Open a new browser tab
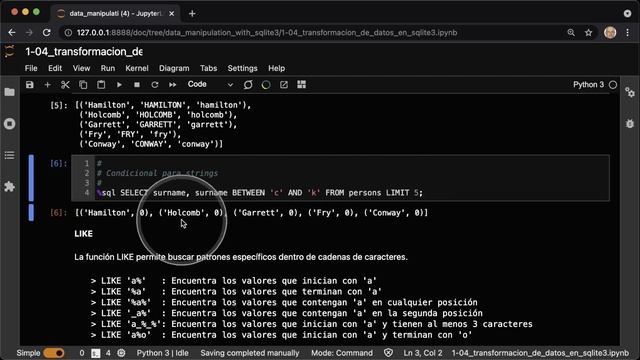Viewport: 640px width, 360px height. [x=192, y=13]
